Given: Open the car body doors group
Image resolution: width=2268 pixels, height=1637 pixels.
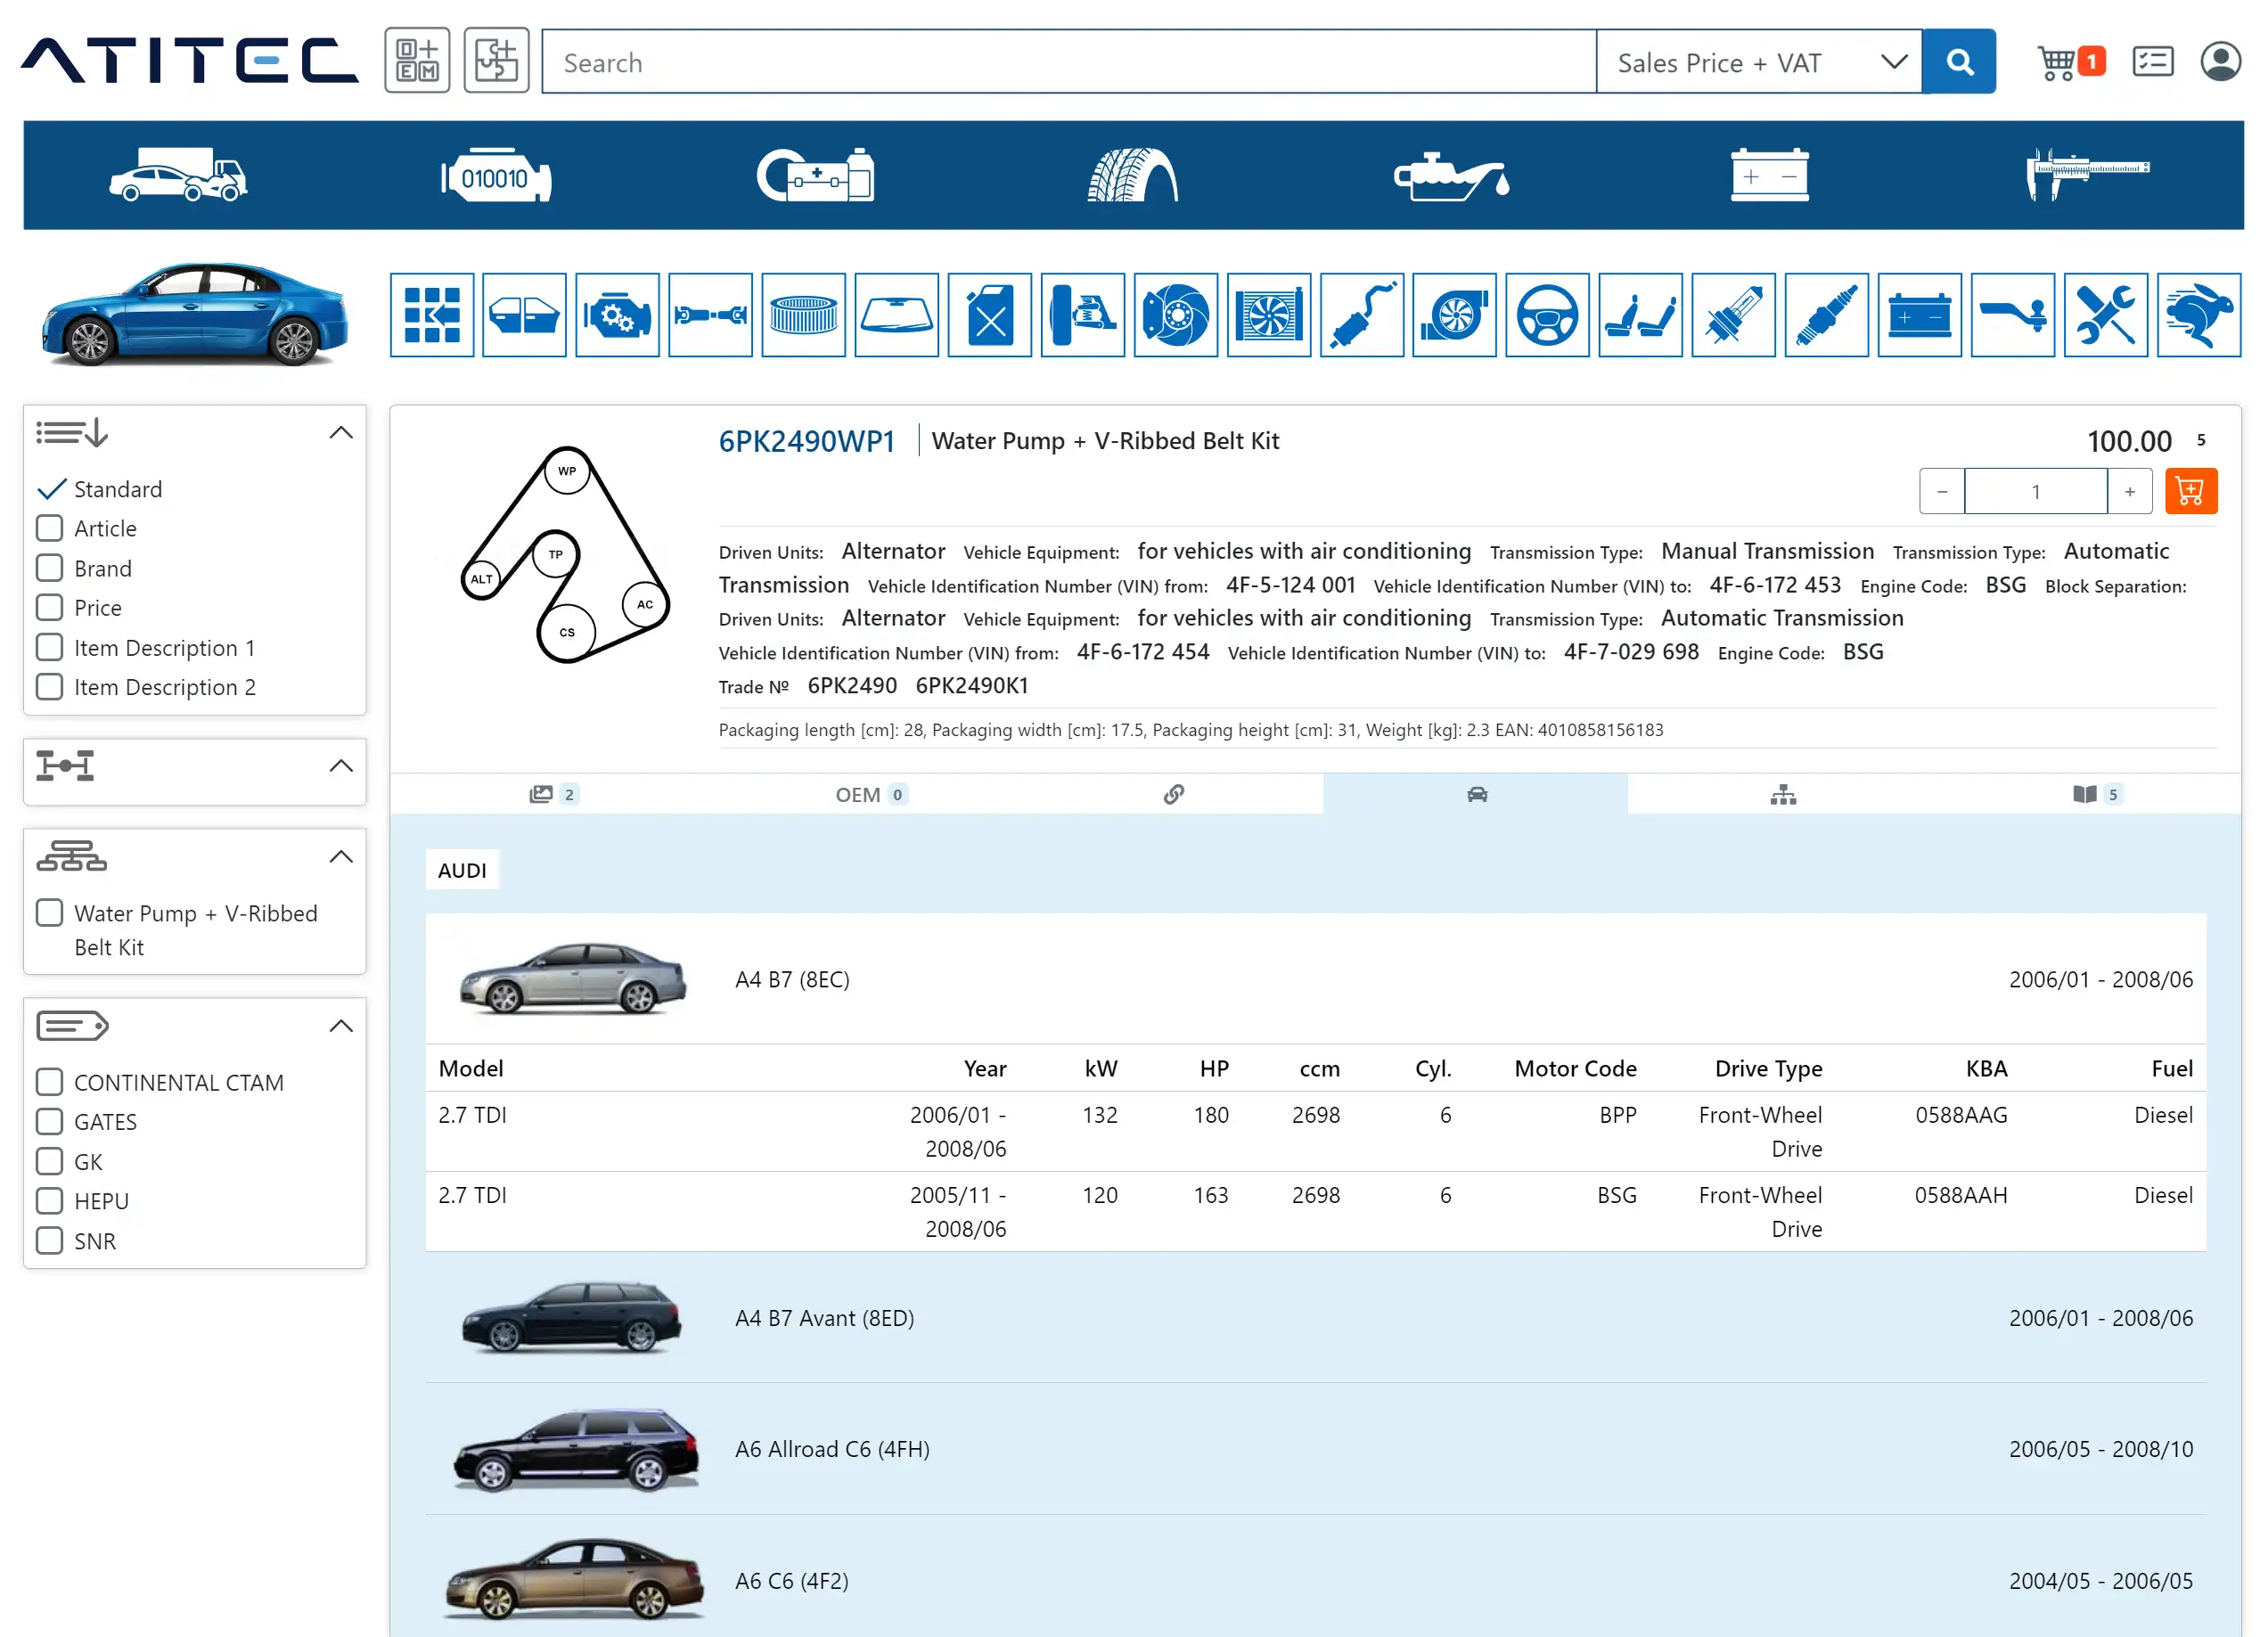Looking at the screenshot, I should (x=524, y=315).
